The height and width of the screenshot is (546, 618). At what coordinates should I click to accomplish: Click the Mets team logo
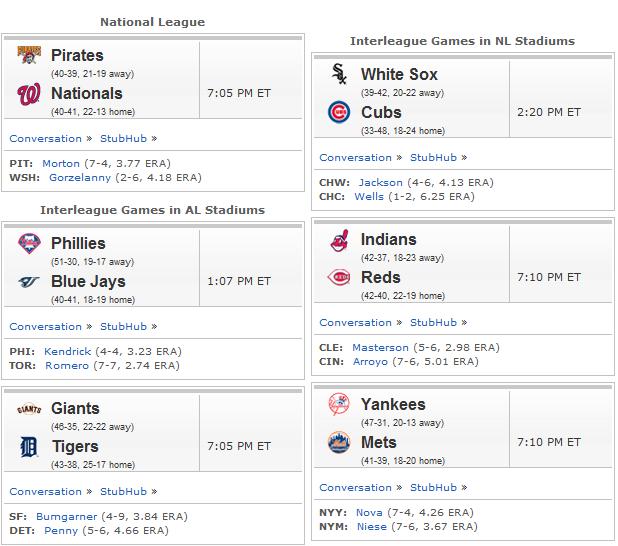[339, 442]
